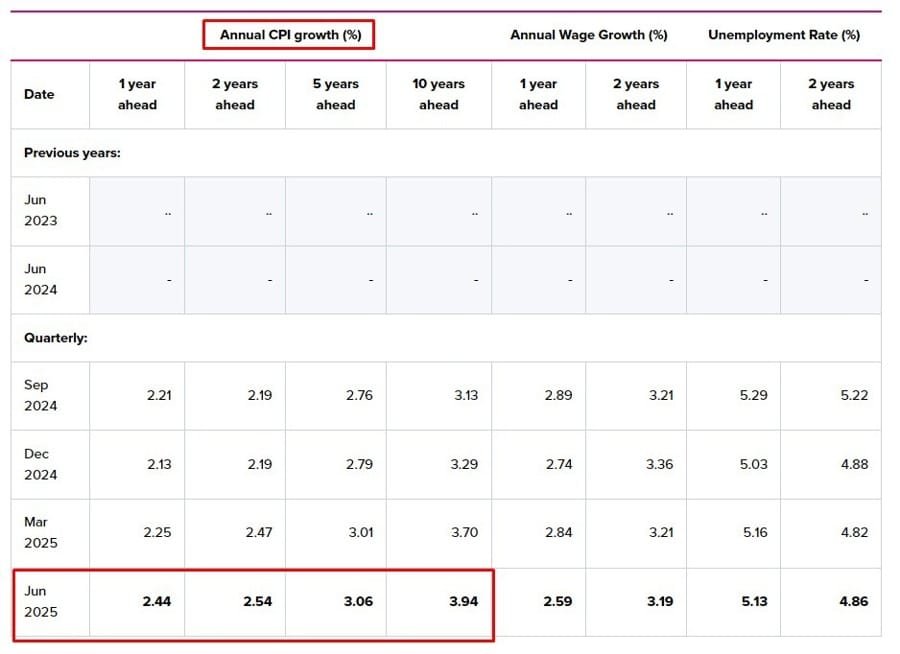Image resolution: width=900 pixels, height=654 pixels.
Task: Click the 5 years ahead column header
Action: coord(335,94)
